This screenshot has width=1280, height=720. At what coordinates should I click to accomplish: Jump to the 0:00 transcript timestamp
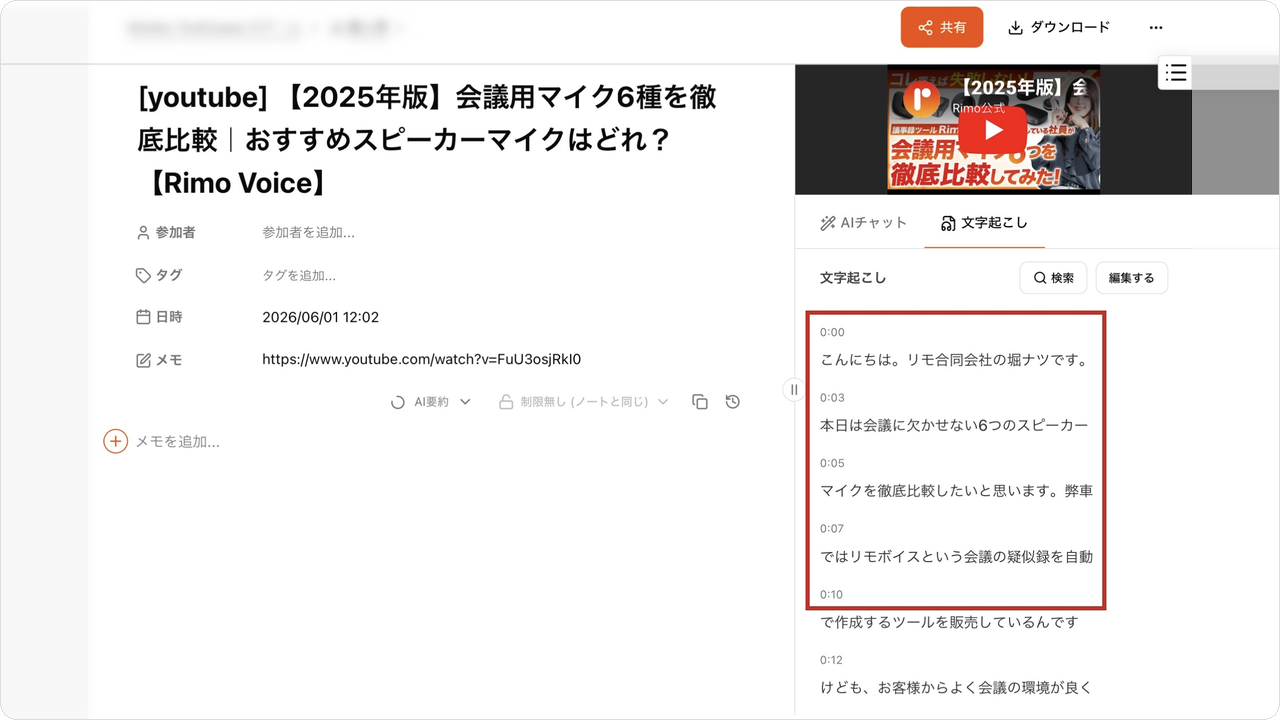click(832, 332)
